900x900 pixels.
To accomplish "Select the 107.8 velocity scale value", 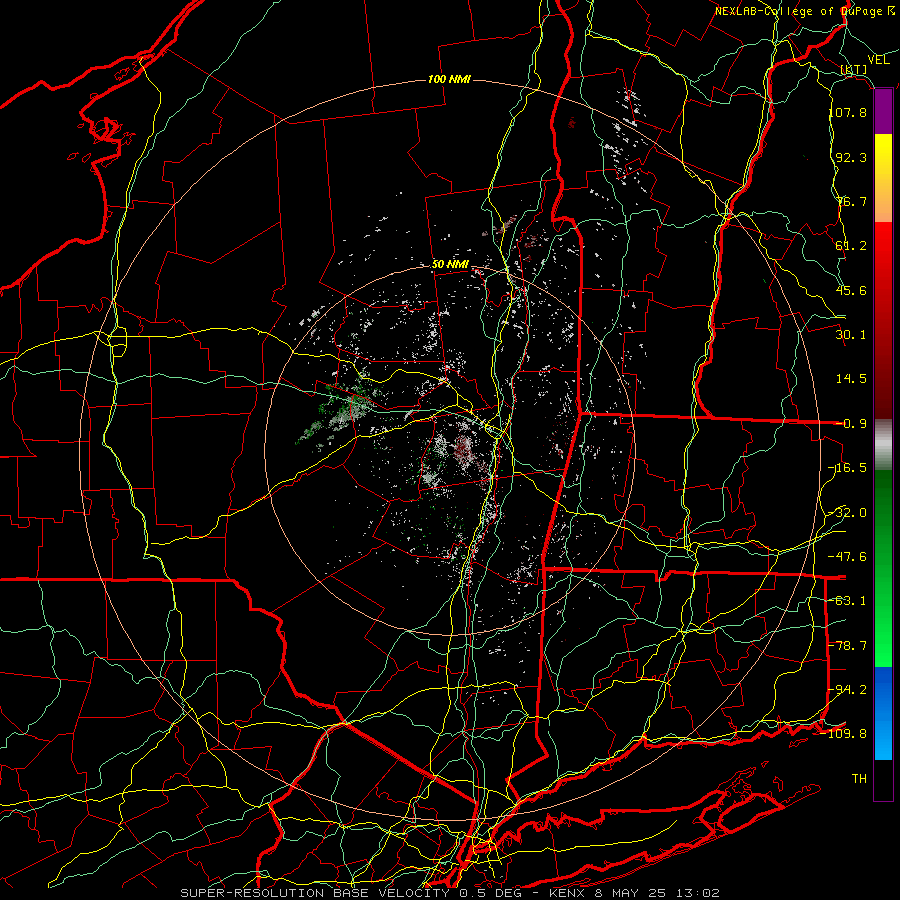I will point(848,112).
